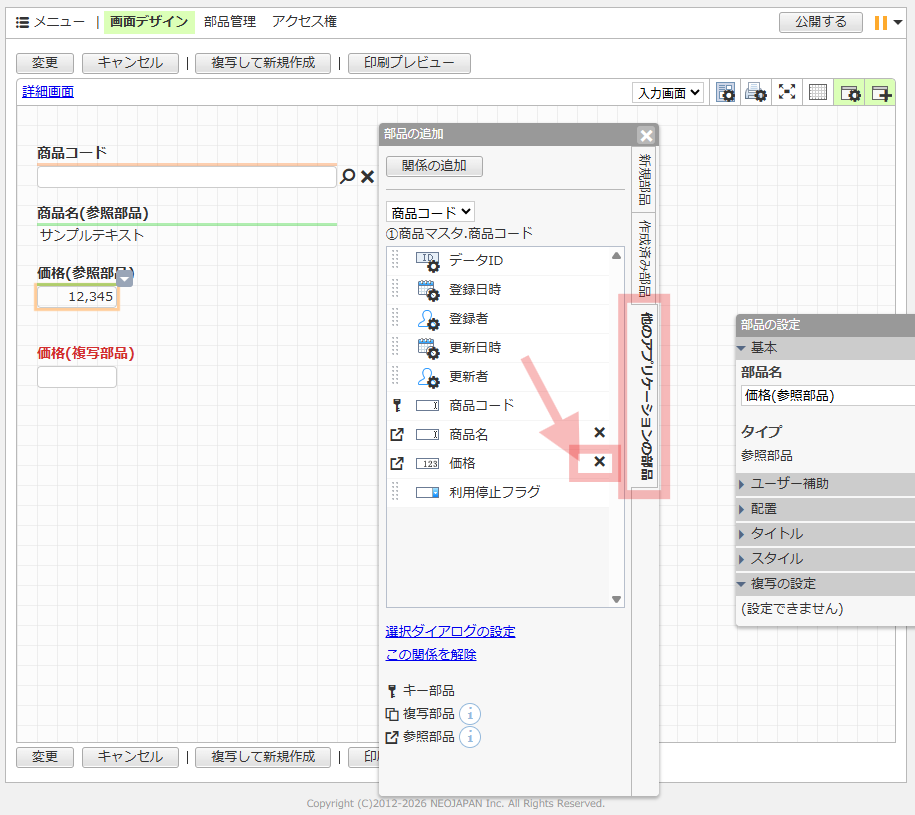The image size is (915, 815).
Task: Collapse the 複写の設定 section
Action: [825, 584]
